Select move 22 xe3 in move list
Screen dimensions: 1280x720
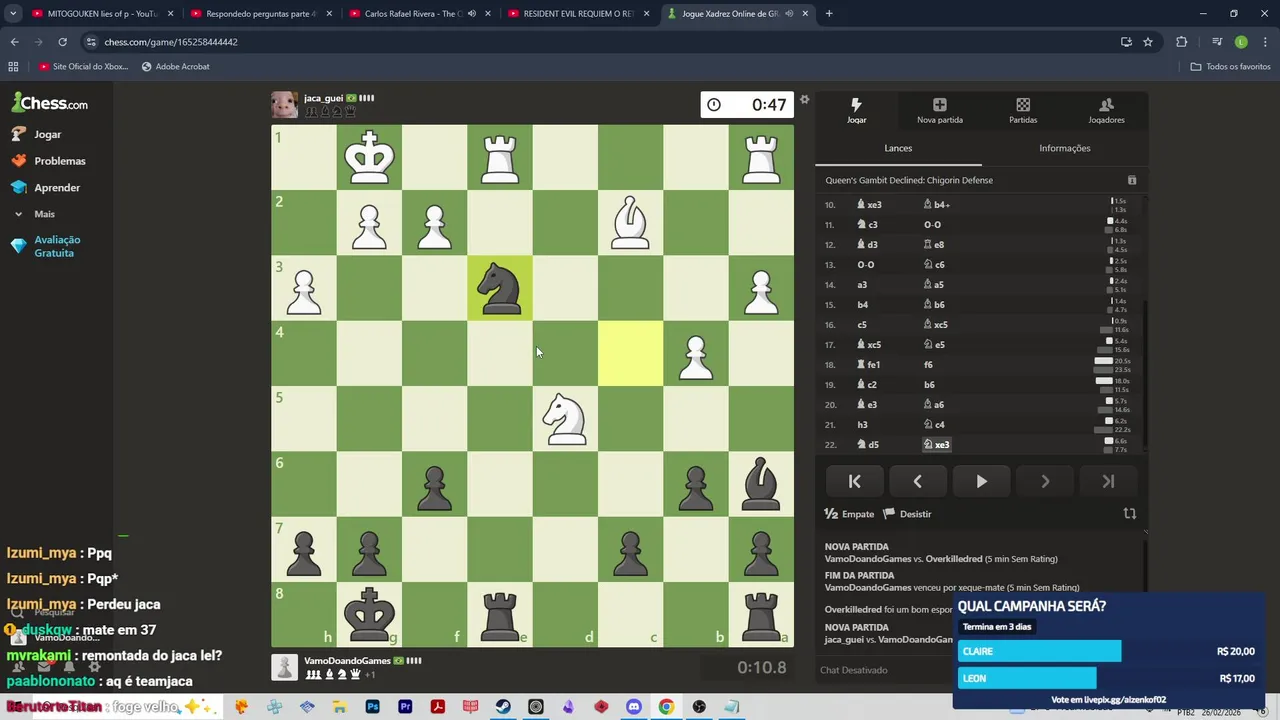point(937,445)
